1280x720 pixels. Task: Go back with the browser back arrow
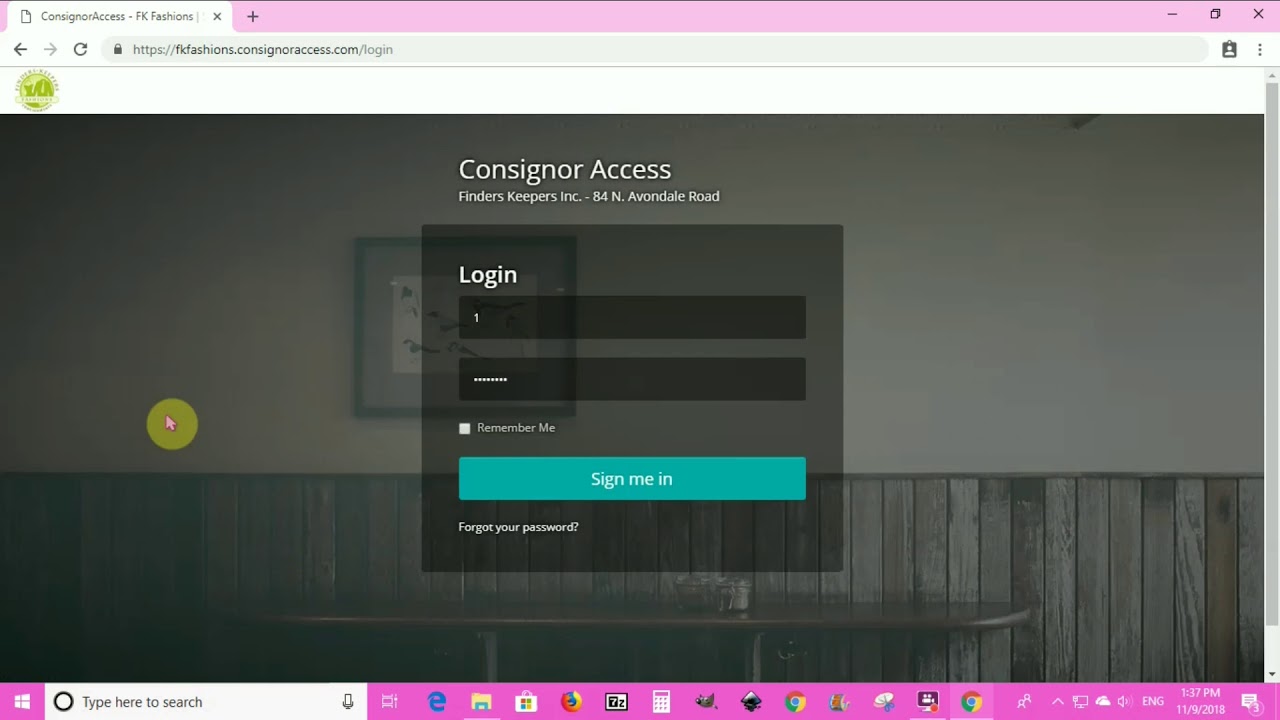[x=20, y=49]
